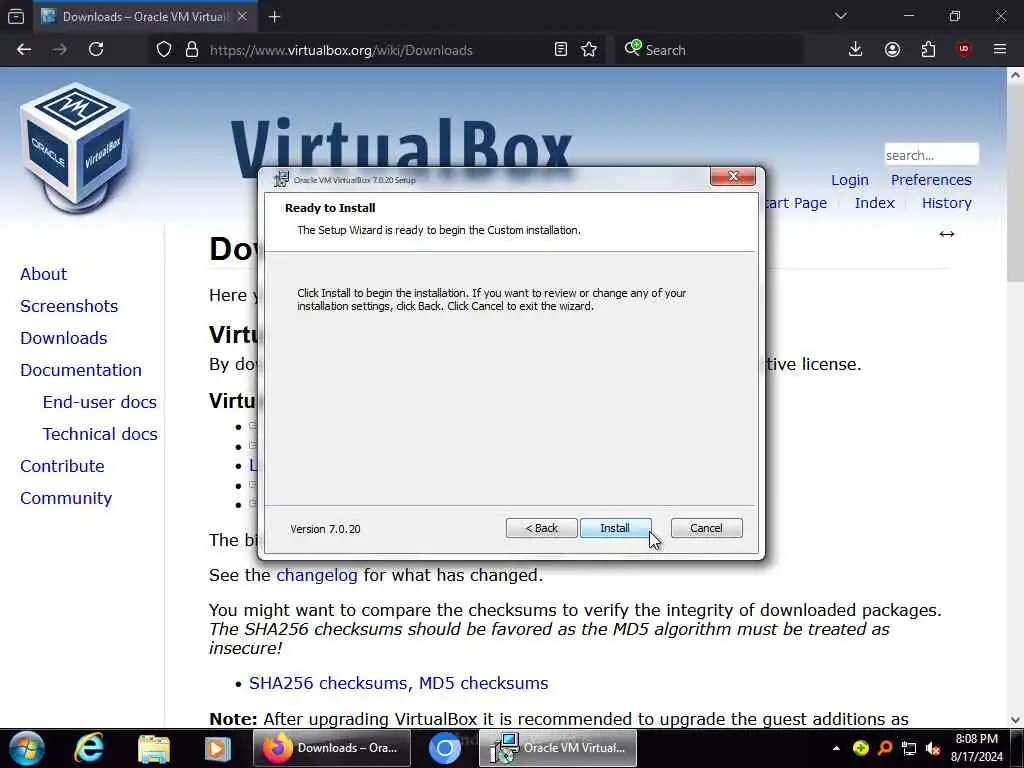Image resolution: width=1024 pixels, height=768 pixels.
Task: Toggle reader view icon in address bar
Action: pyautogui.click(x=560, y=50)
